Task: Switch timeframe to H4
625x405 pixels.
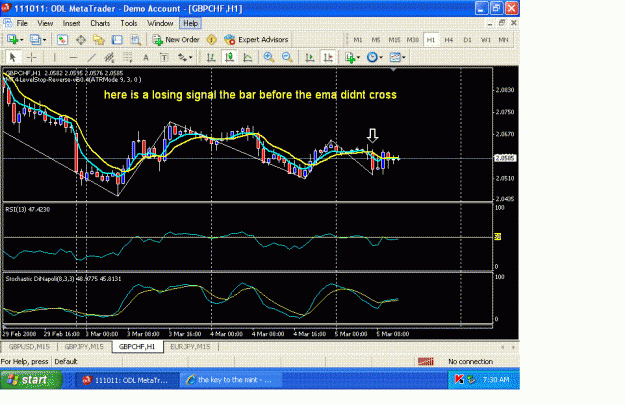Action: point(449,40)
